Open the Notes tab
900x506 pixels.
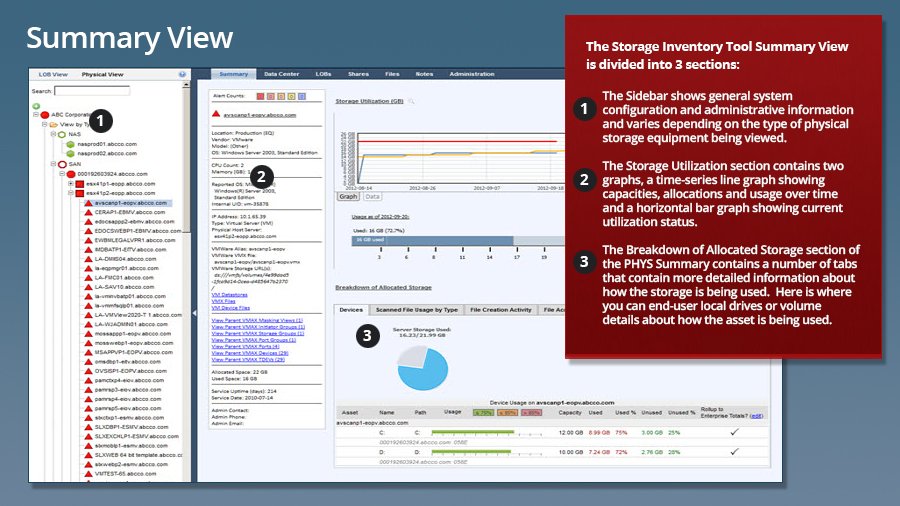pos(424,74)
